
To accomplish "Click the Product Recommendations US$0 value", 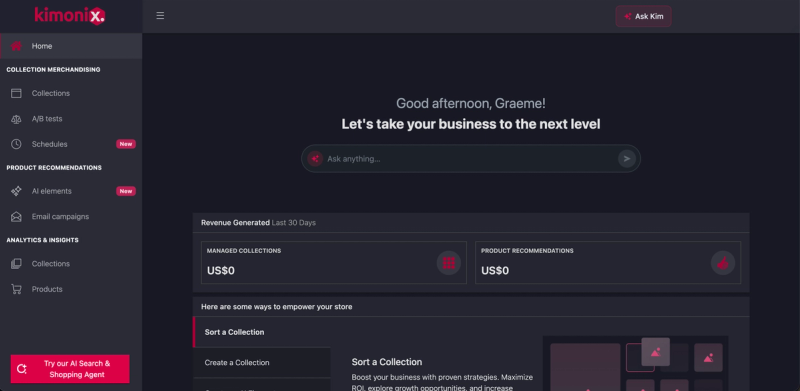I will pyautogui.click(x=495, y=271).
